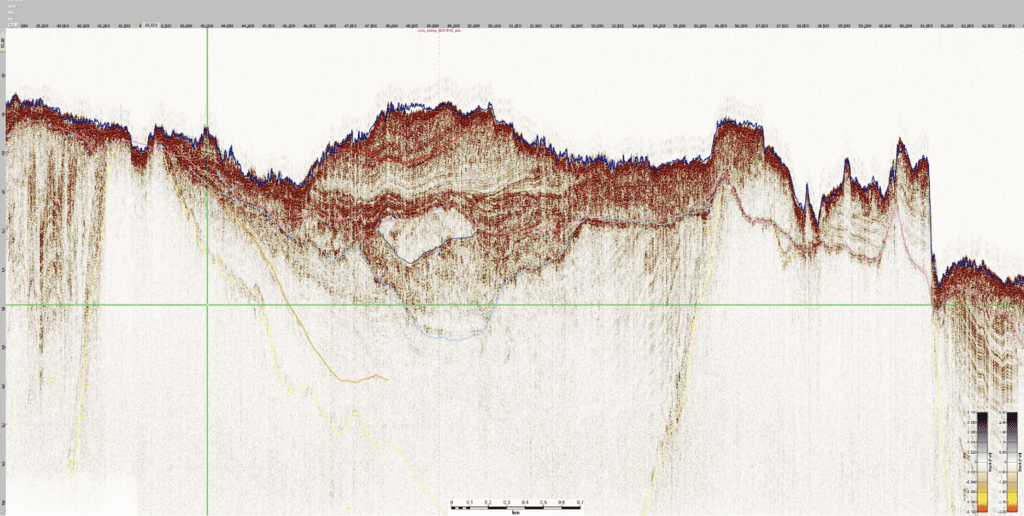The image size is (1024, 516).
Task: Select the right amplitude color bar legend
Action: coord(1012,460)
